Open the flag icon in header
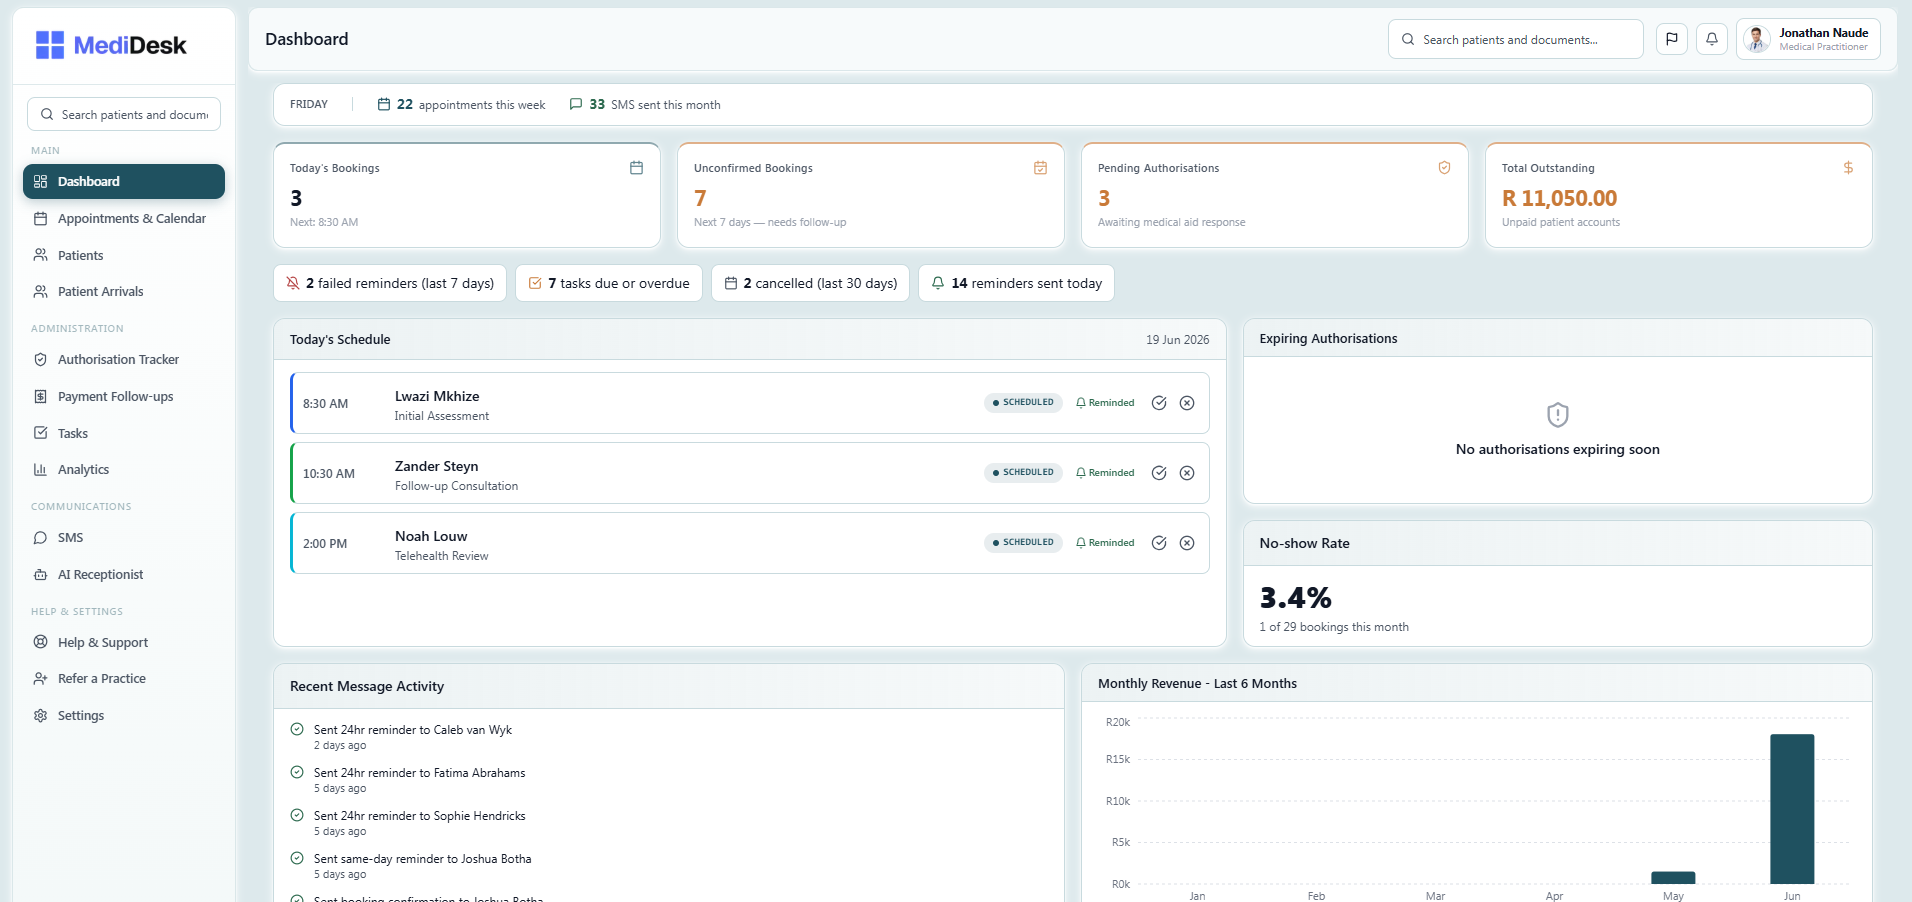 tap(1672, 39)
